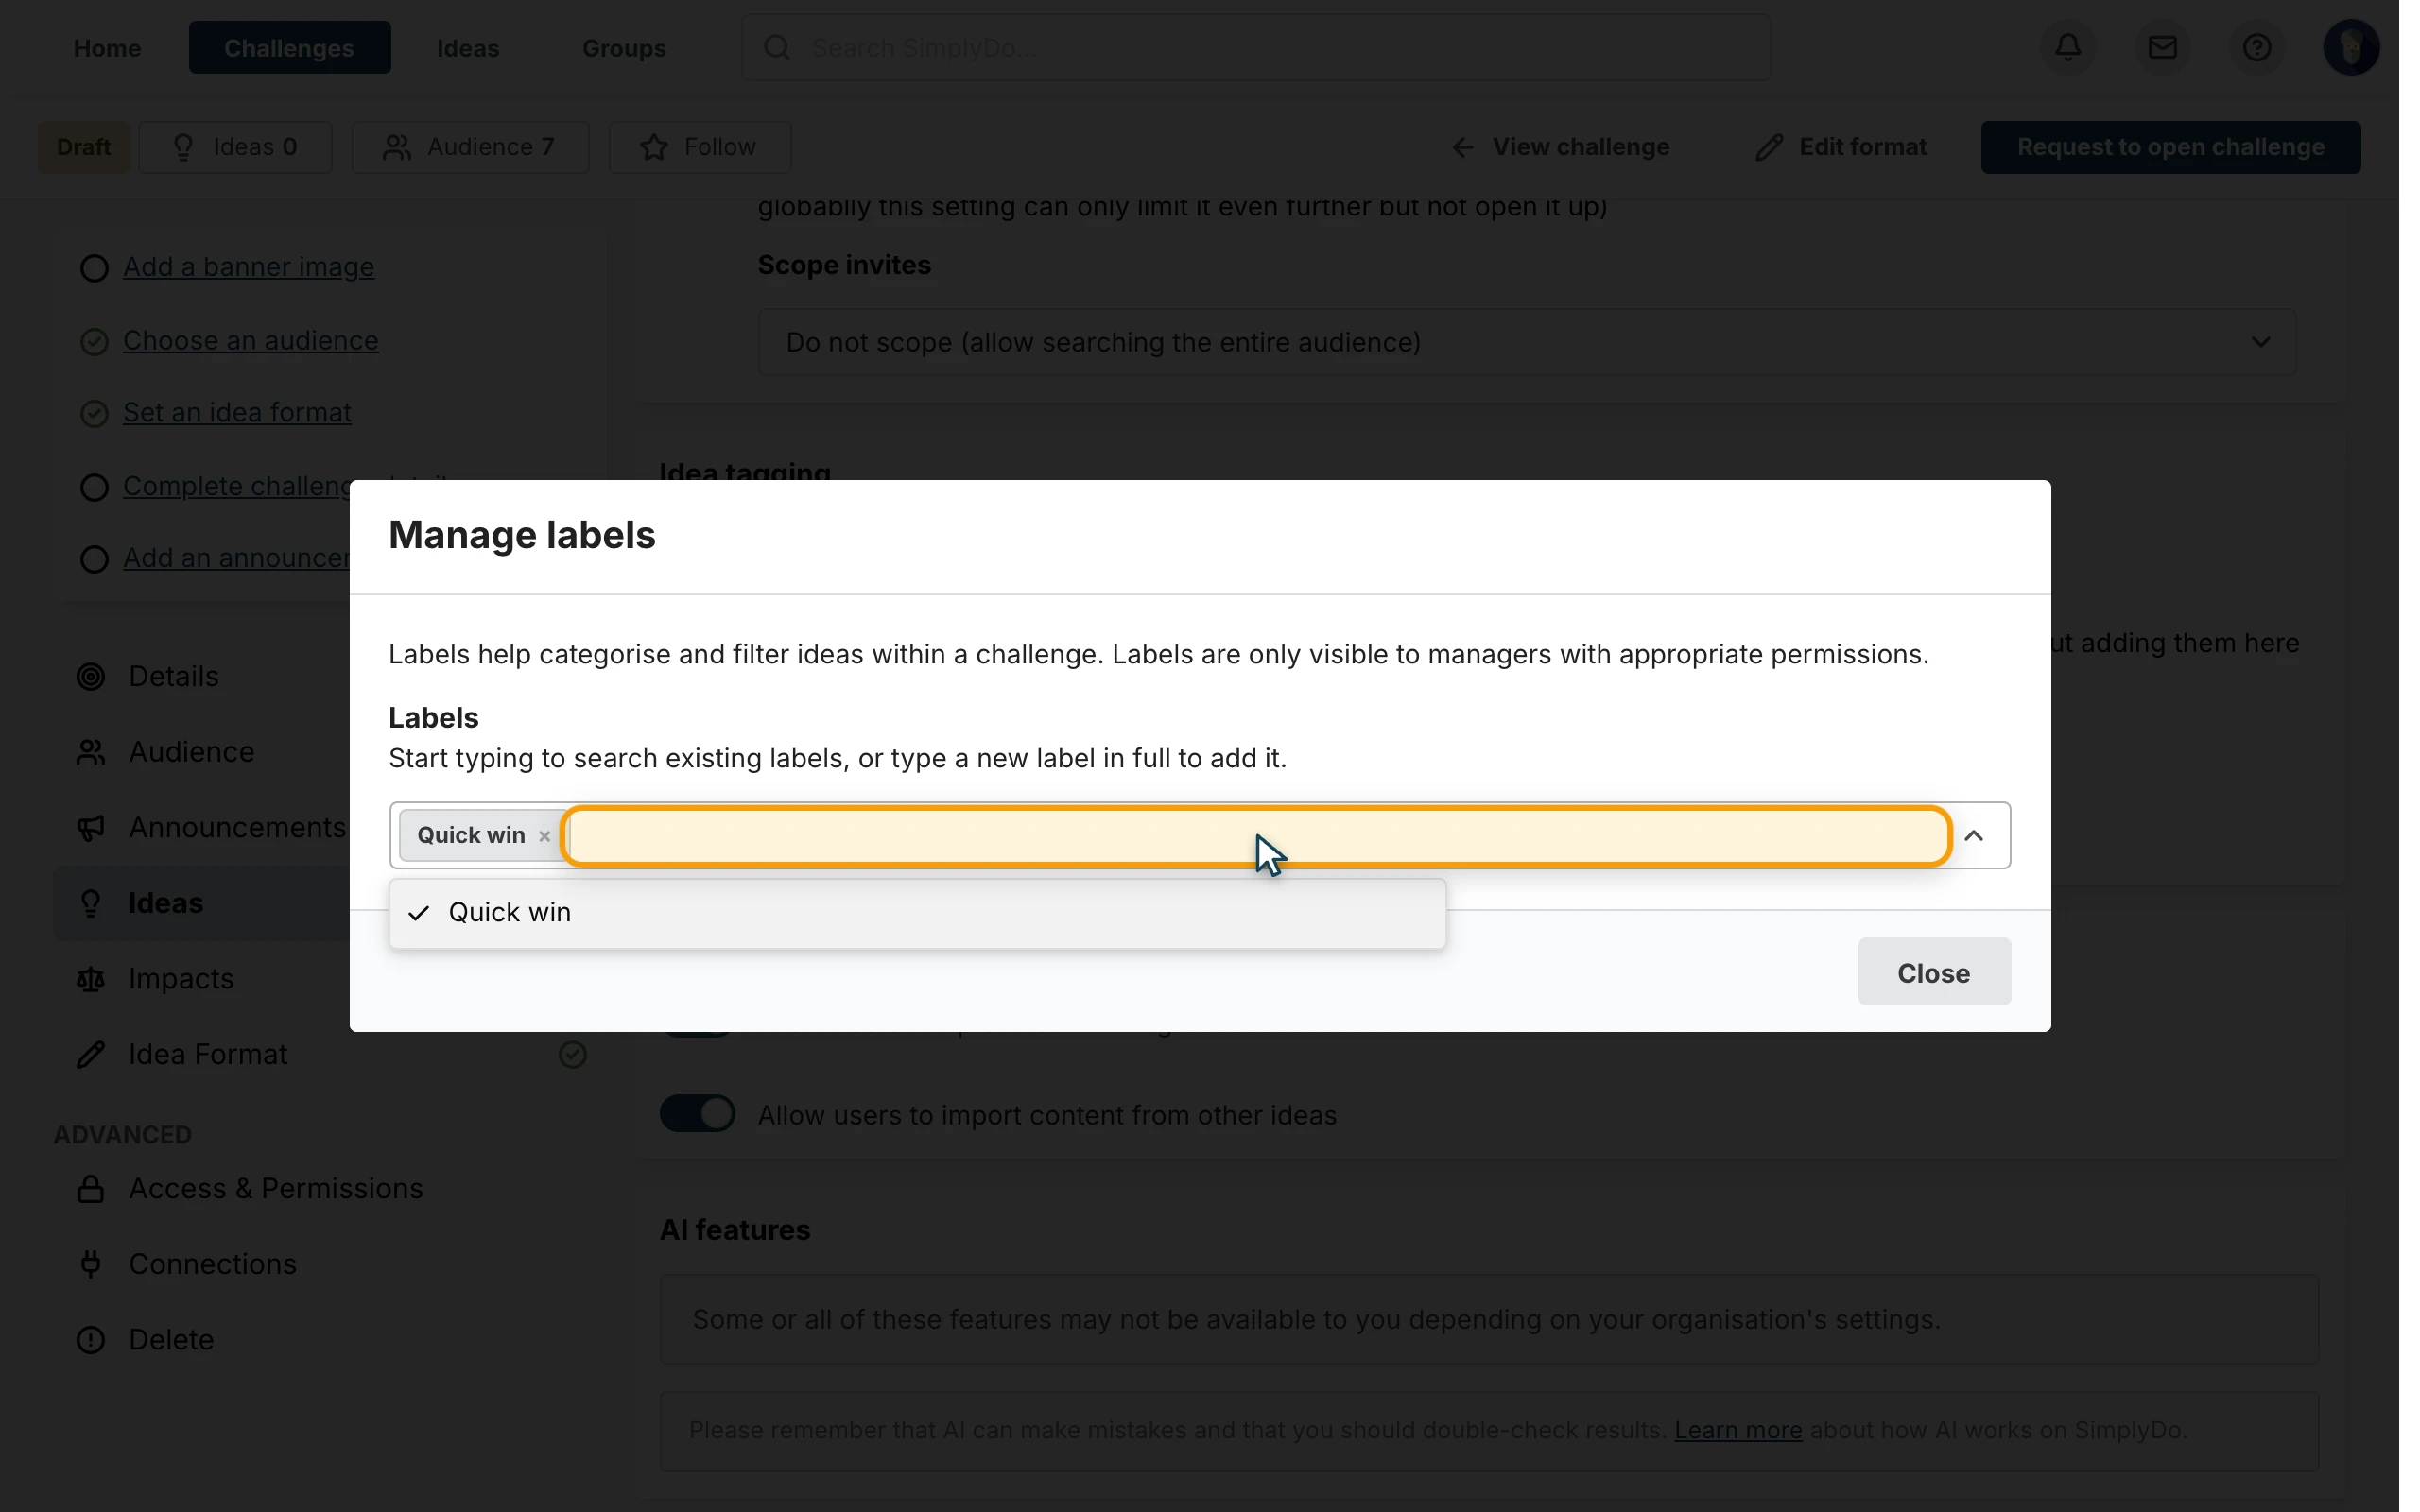This screenshot has height=1512, width=2420.
Task: Open Connections in the sidebar
Action: click(x=212, y=1264)
